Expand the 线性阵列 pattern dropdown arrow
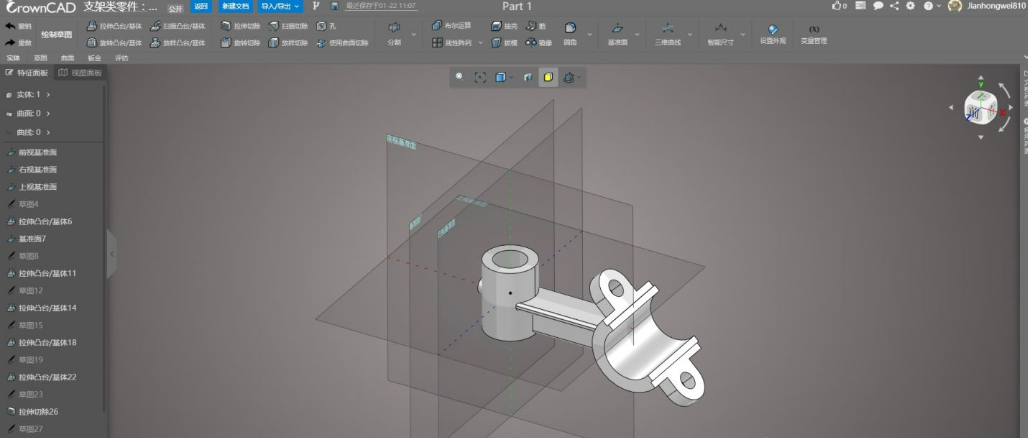The width and height of the screenshot is (1028, 438). coord(480,43)
